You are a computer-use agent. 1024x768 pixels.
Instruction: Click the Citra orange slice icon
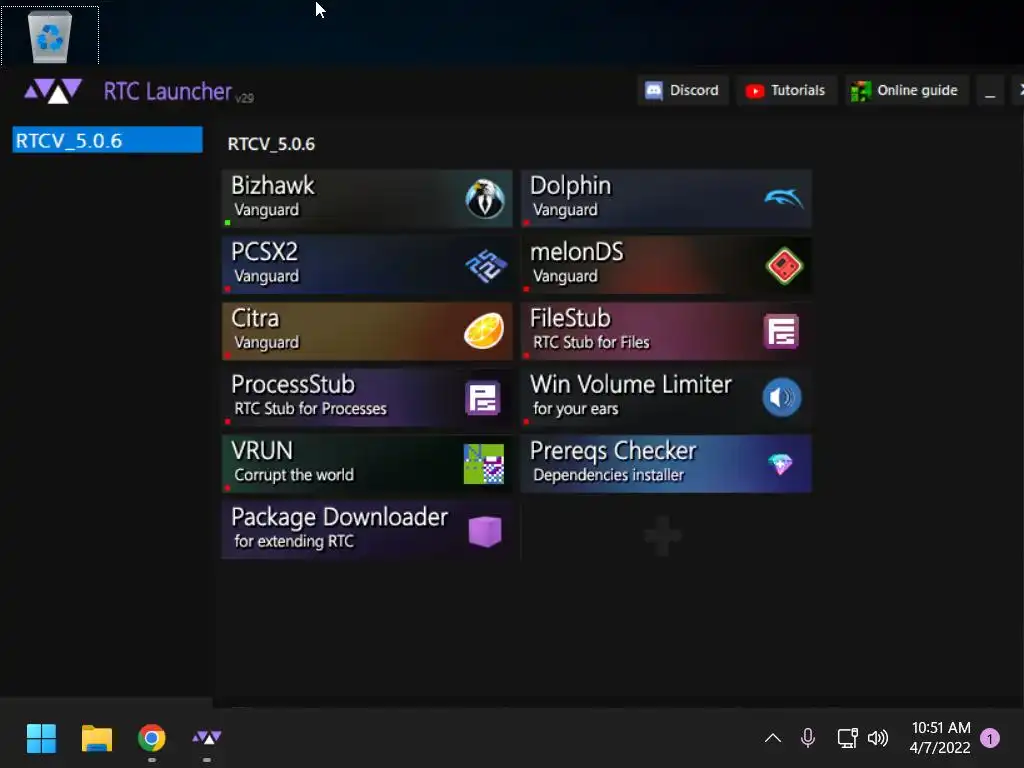coord(484,330)
